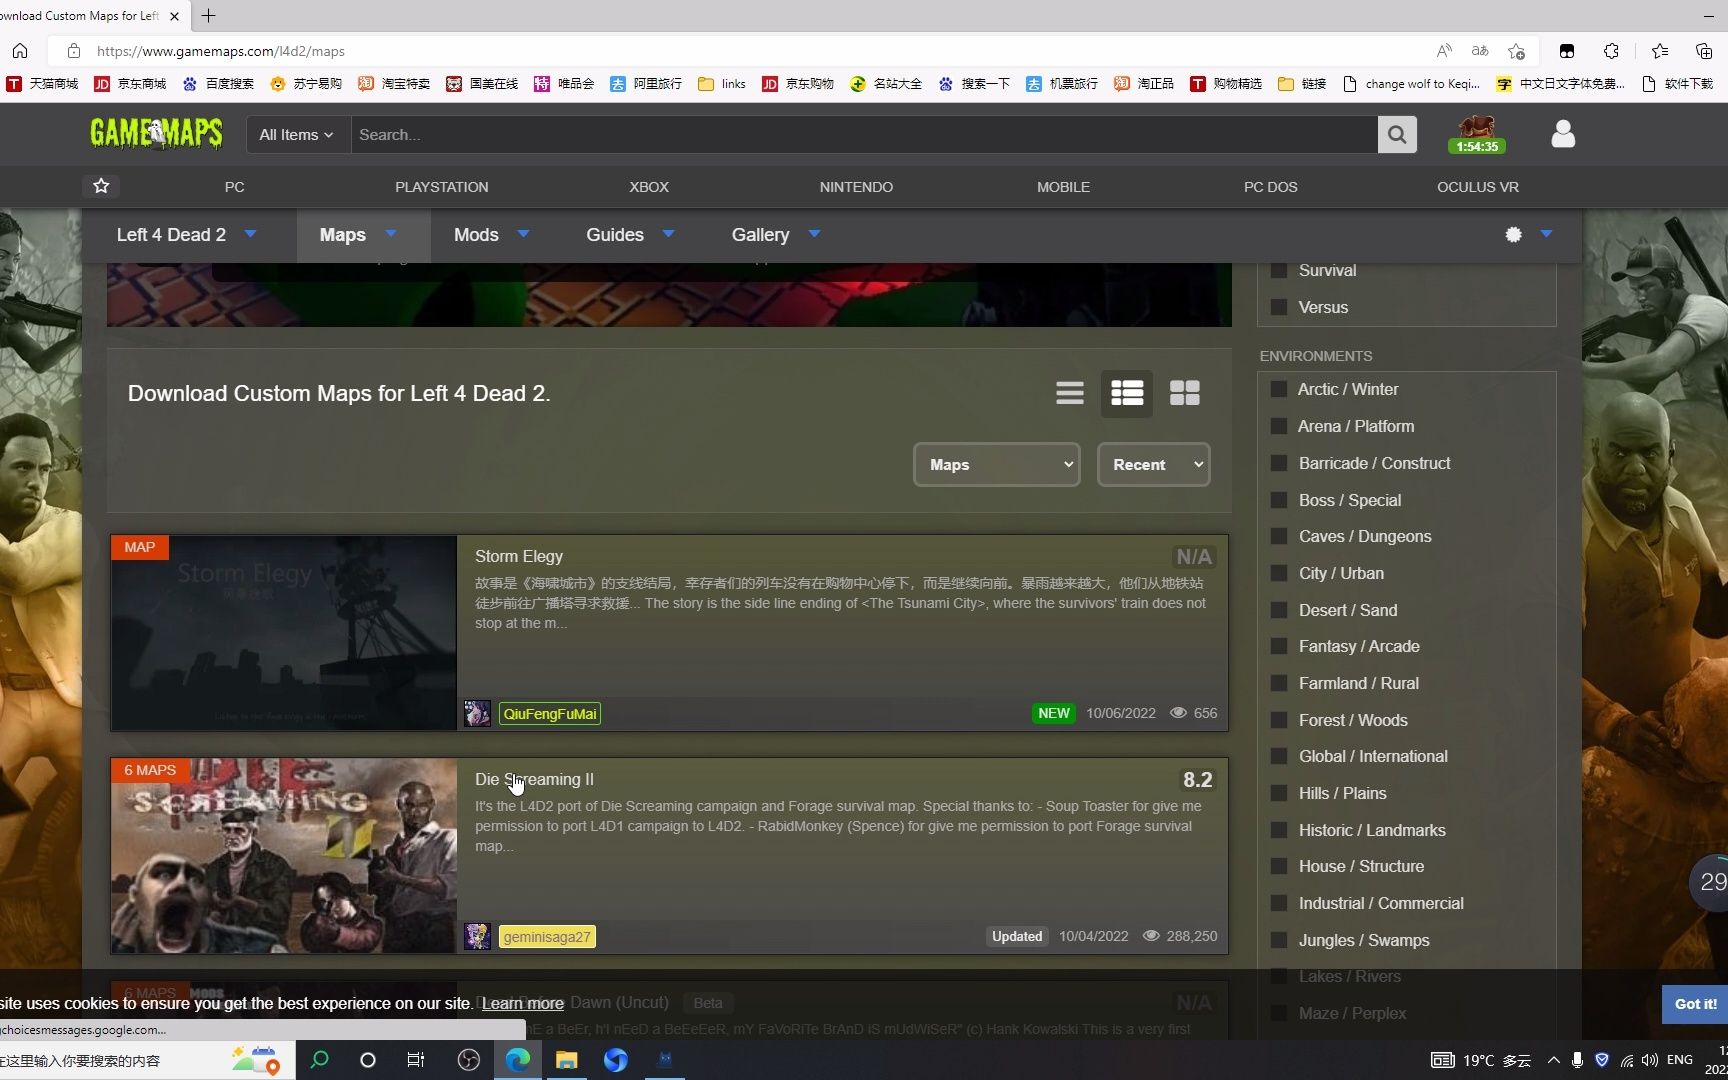The height and width of the screenshot is (1080, 1728).
Task: Select the OCULUS VR platform tab
Action: [1477, 187]
